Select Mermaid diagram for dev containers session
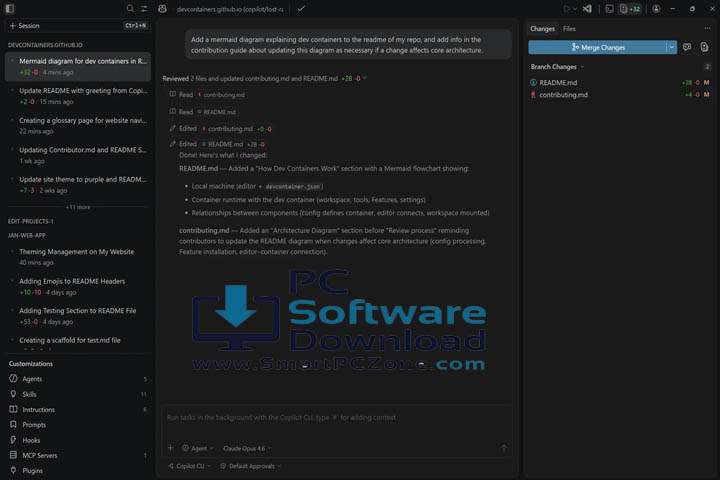Image resolution: width=720 pixels, height=480 pixels. pos(78,67)
